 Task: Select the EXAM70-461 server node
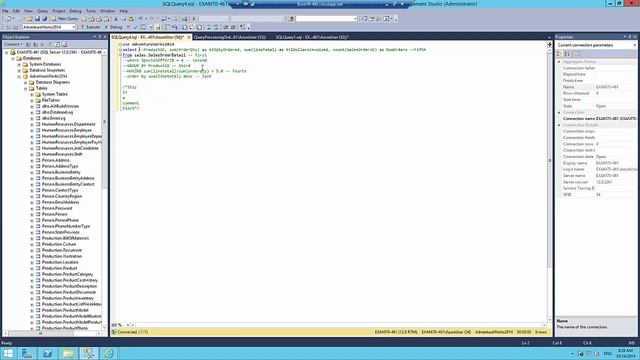[59, 52]
